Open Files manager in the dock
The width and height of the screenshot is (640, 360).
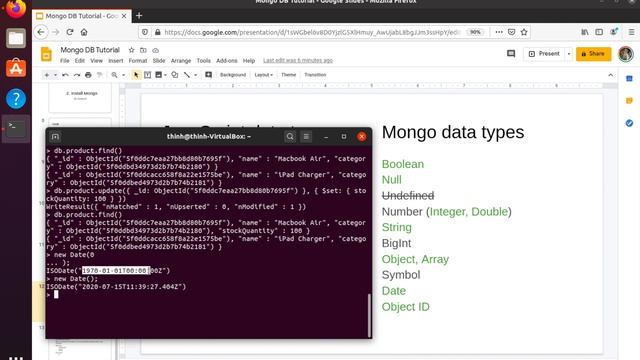[x=16, y=38]
